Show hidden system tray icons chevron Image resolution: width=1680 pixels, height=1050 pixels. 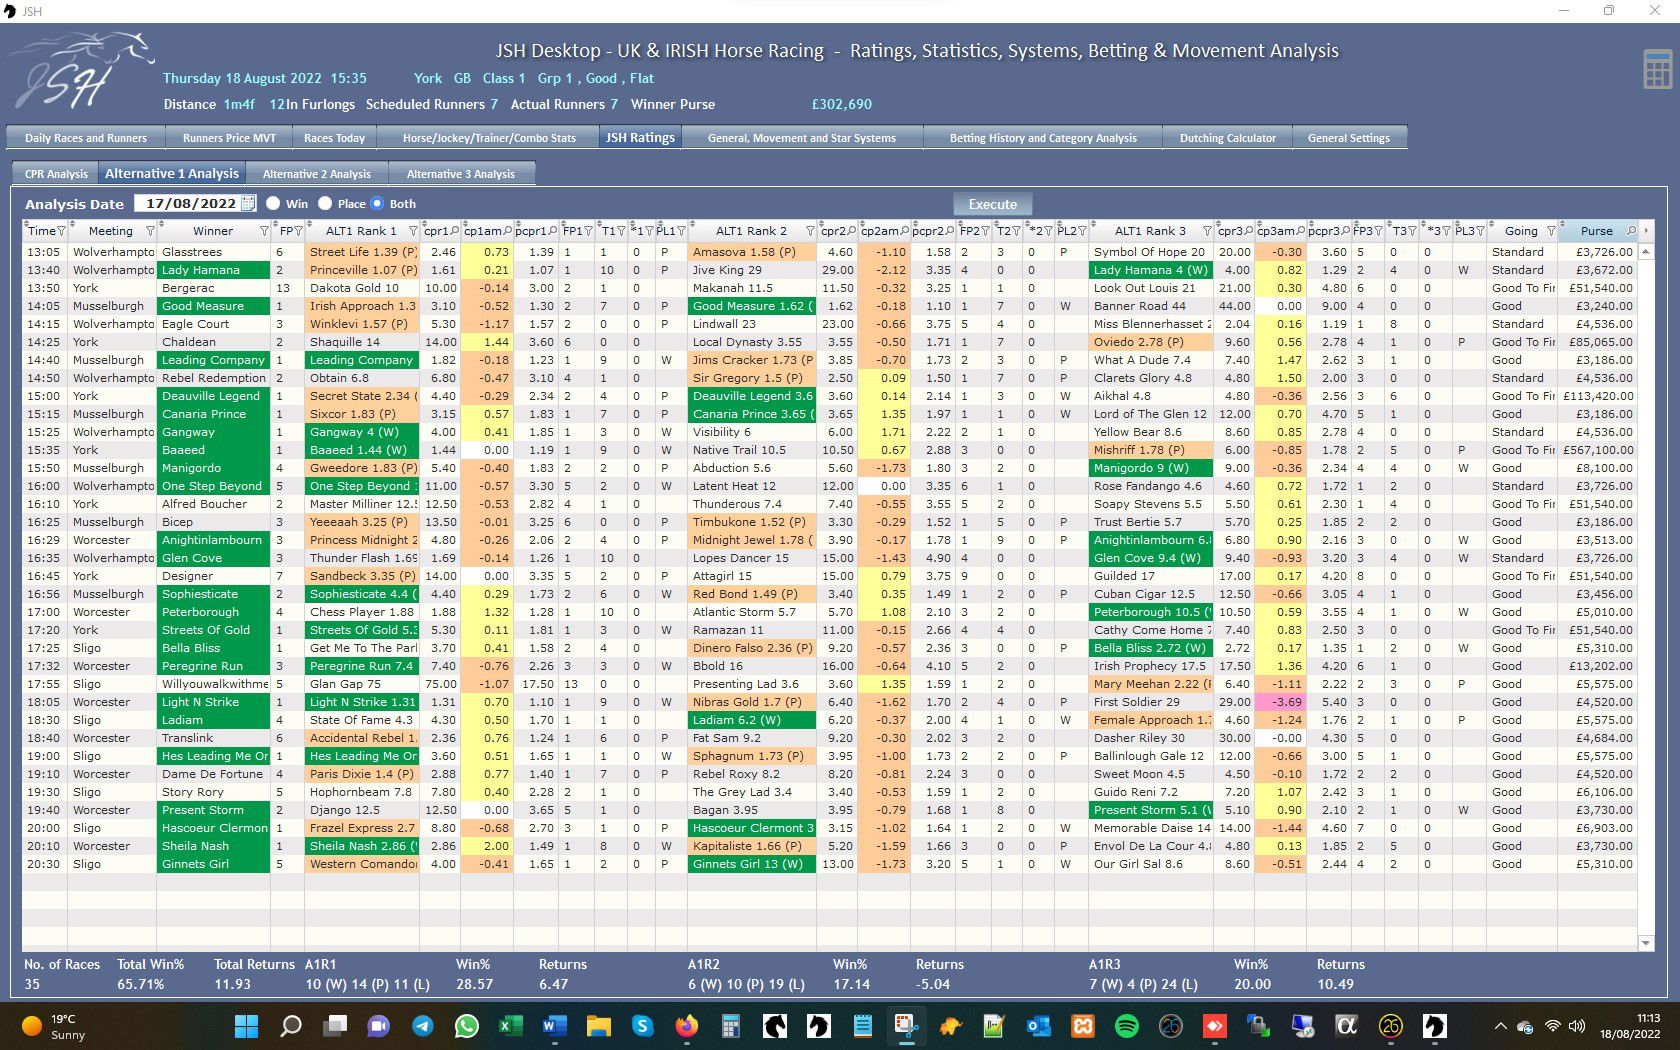1500,1026
